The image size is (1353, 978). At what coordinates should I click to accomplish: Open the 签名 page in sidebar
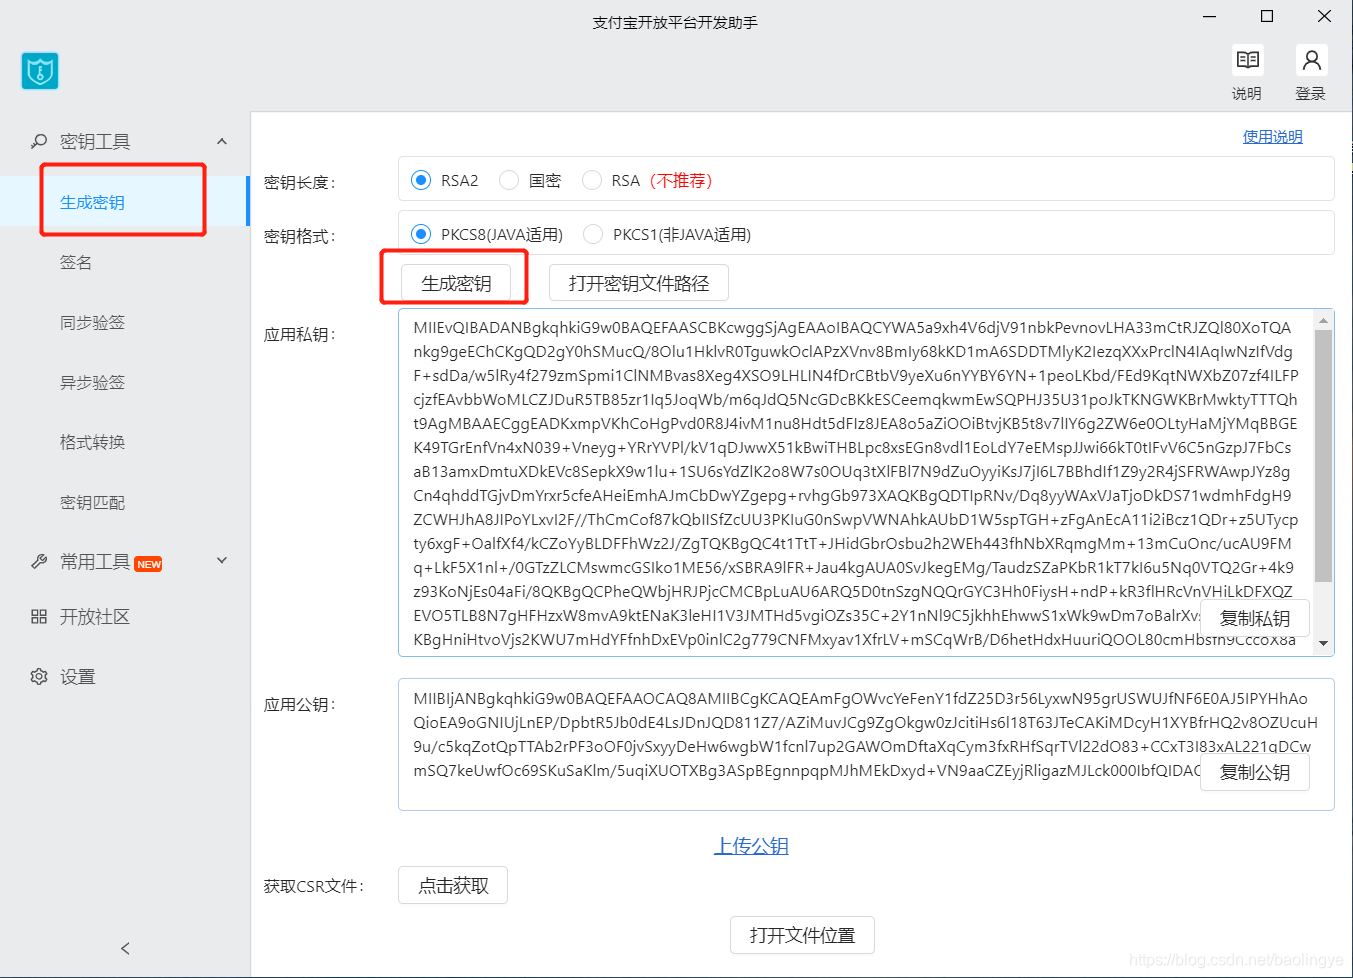(93, 262)
